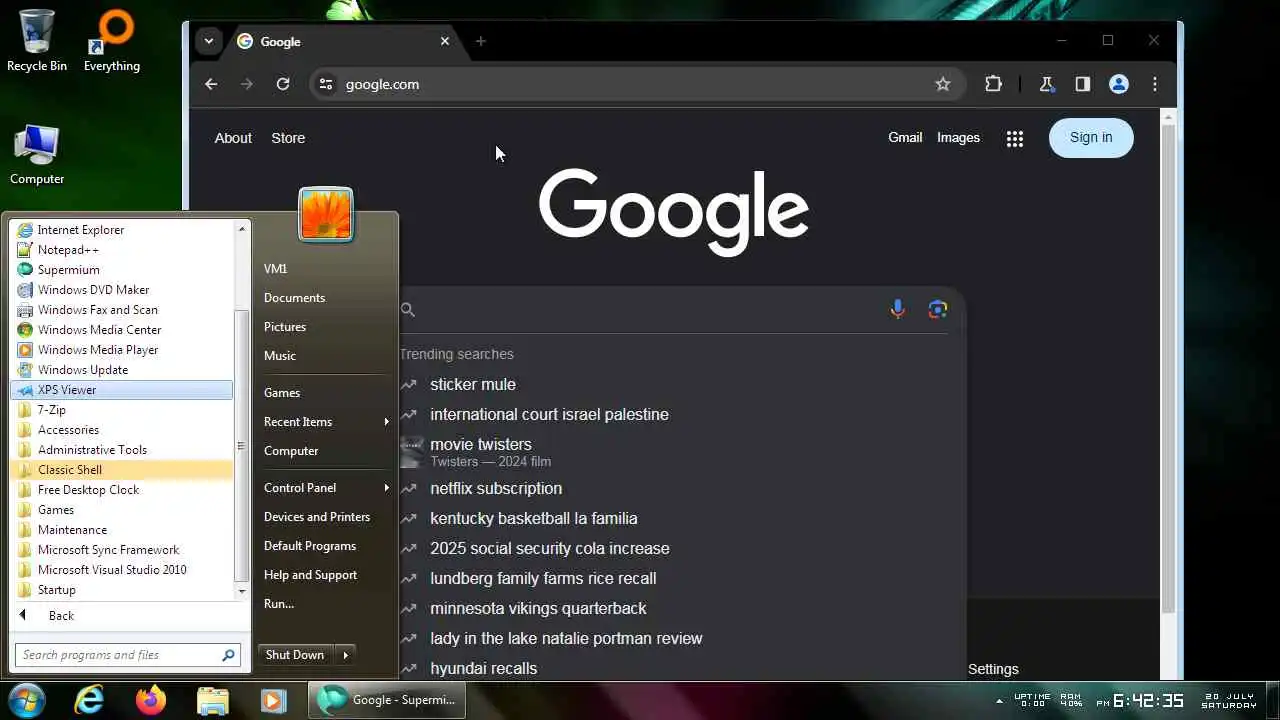Open the media player taskbar icon
The image size is (1280, 720).
pos(273,700)
